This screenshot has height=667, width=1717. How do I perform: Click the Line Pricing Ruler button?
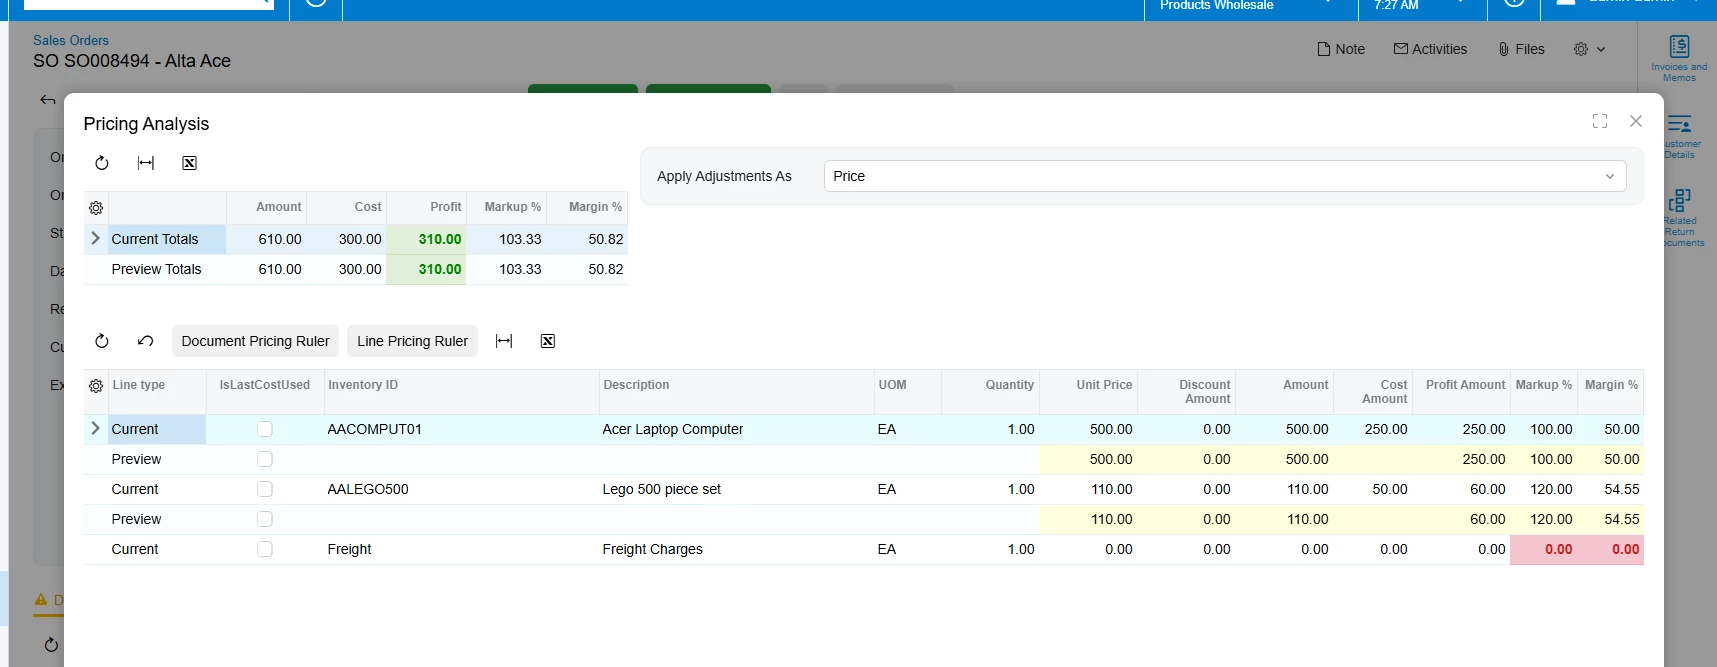coord(413,341)
